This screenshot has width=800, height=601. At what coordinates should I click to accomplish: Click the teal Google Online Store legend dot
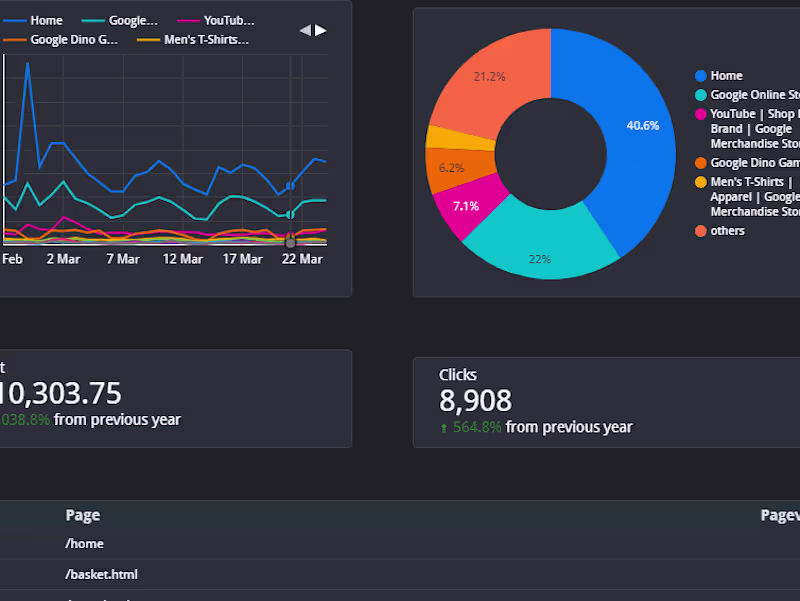701,95
